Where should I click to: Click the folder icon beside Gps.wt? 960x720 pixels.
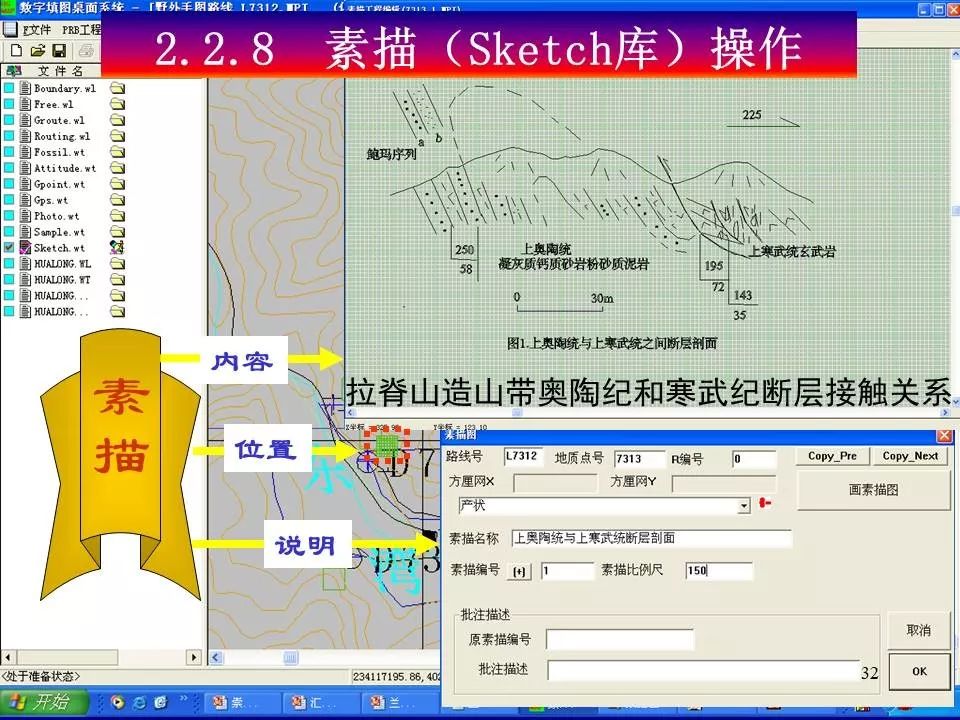coord(117,200)
